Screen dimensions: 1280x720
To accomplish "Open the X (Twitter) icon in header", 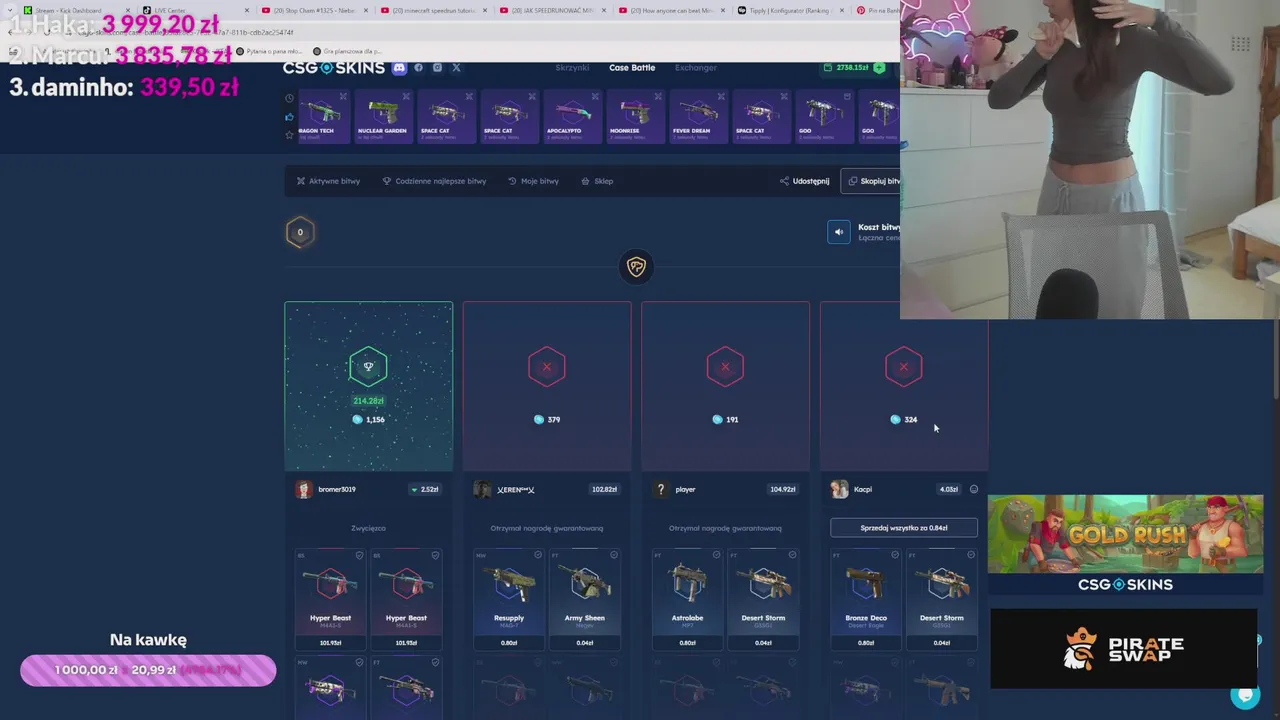I will click(x=456, y=68).
